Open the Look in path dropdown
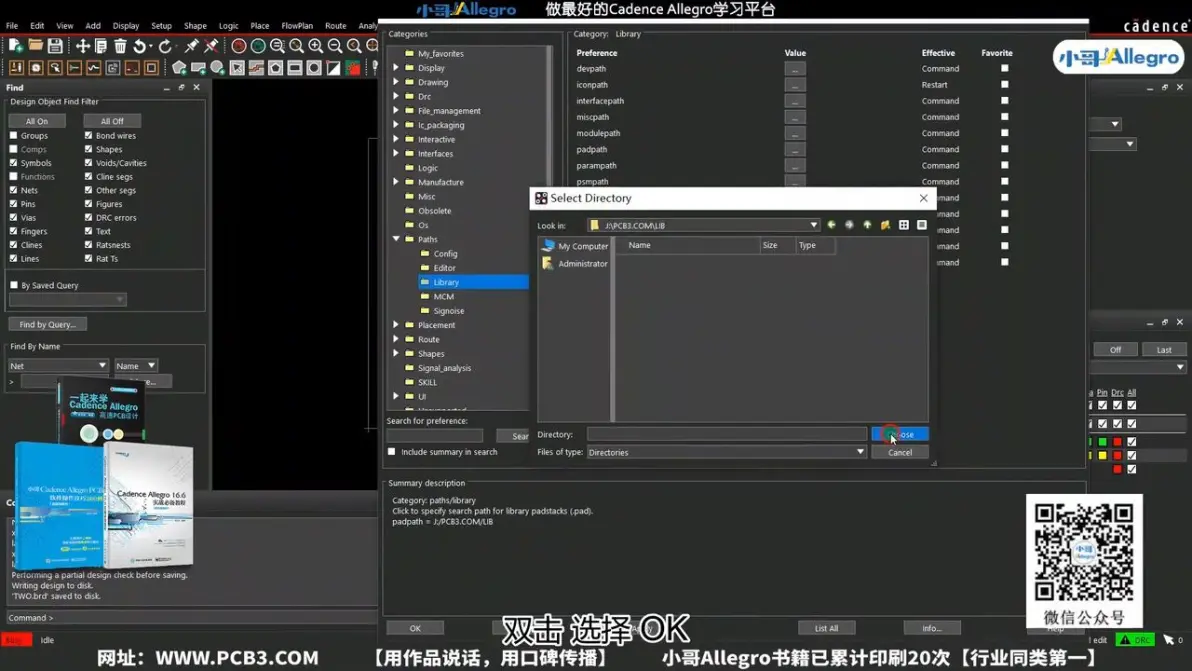This screenshot has height=671, width=1192. [x=813, y=225]
